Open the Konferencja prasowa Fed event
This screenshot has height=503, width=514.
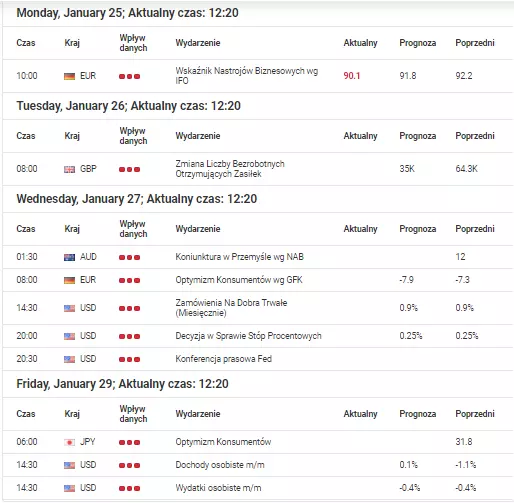click(224, 359)
